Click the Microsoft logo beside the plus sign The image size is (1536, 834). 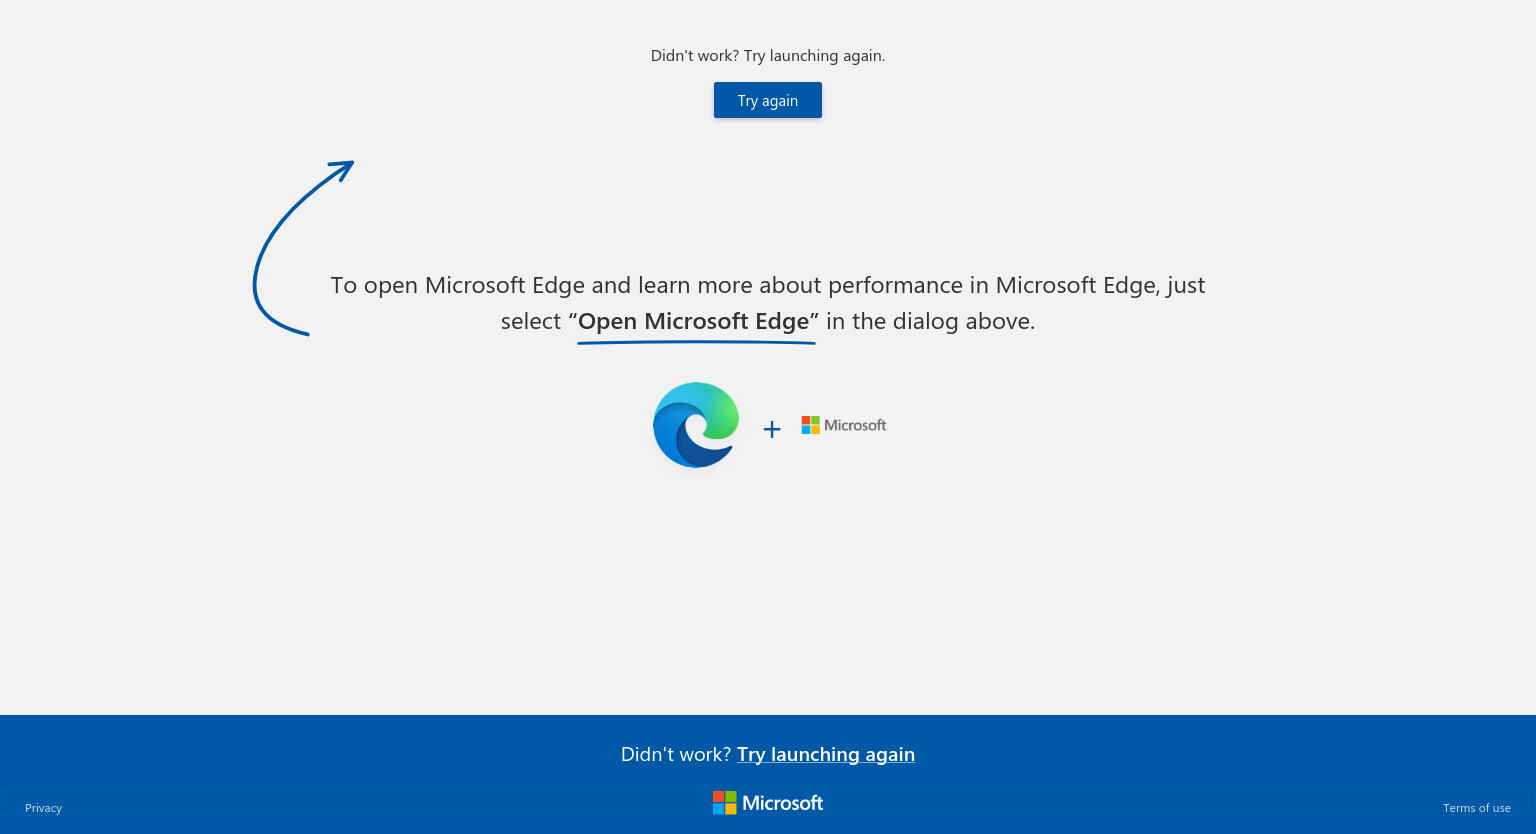click(844, 425)
